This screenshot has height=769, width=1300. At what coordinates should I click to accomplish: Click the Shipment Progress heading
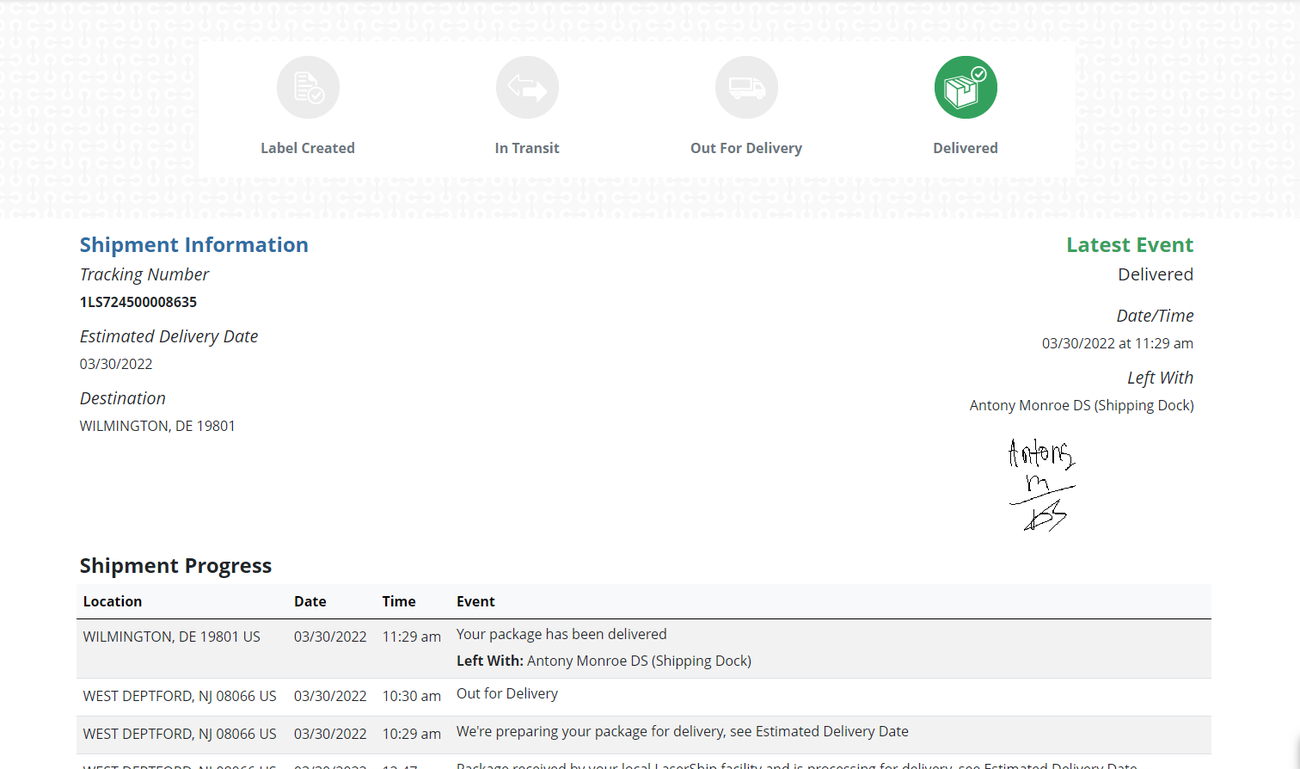tap(176, 566)
